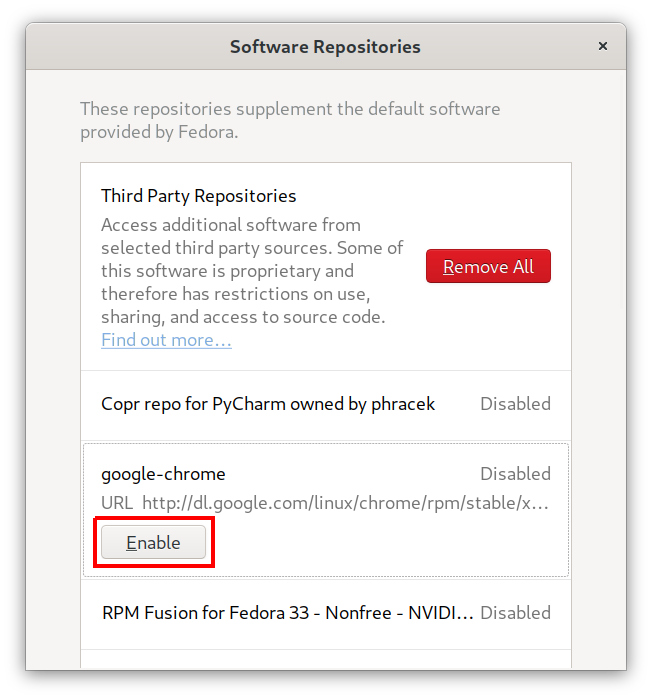Click the RPM Fusion for Fedora 33 name
The width and height of the screenshot is (652, 699).
point(288,612)
